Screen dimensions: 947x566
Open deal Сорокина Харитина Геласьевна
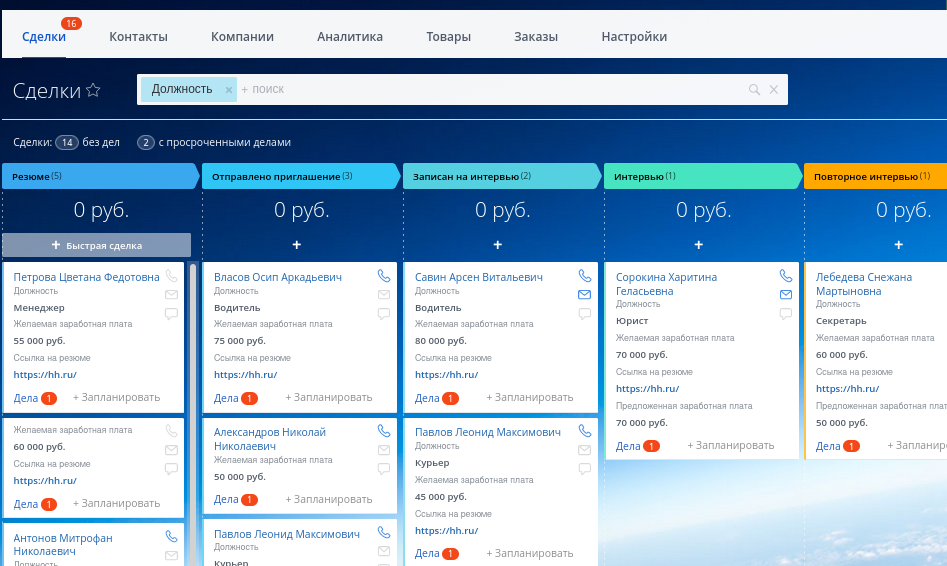click(666, 284)
